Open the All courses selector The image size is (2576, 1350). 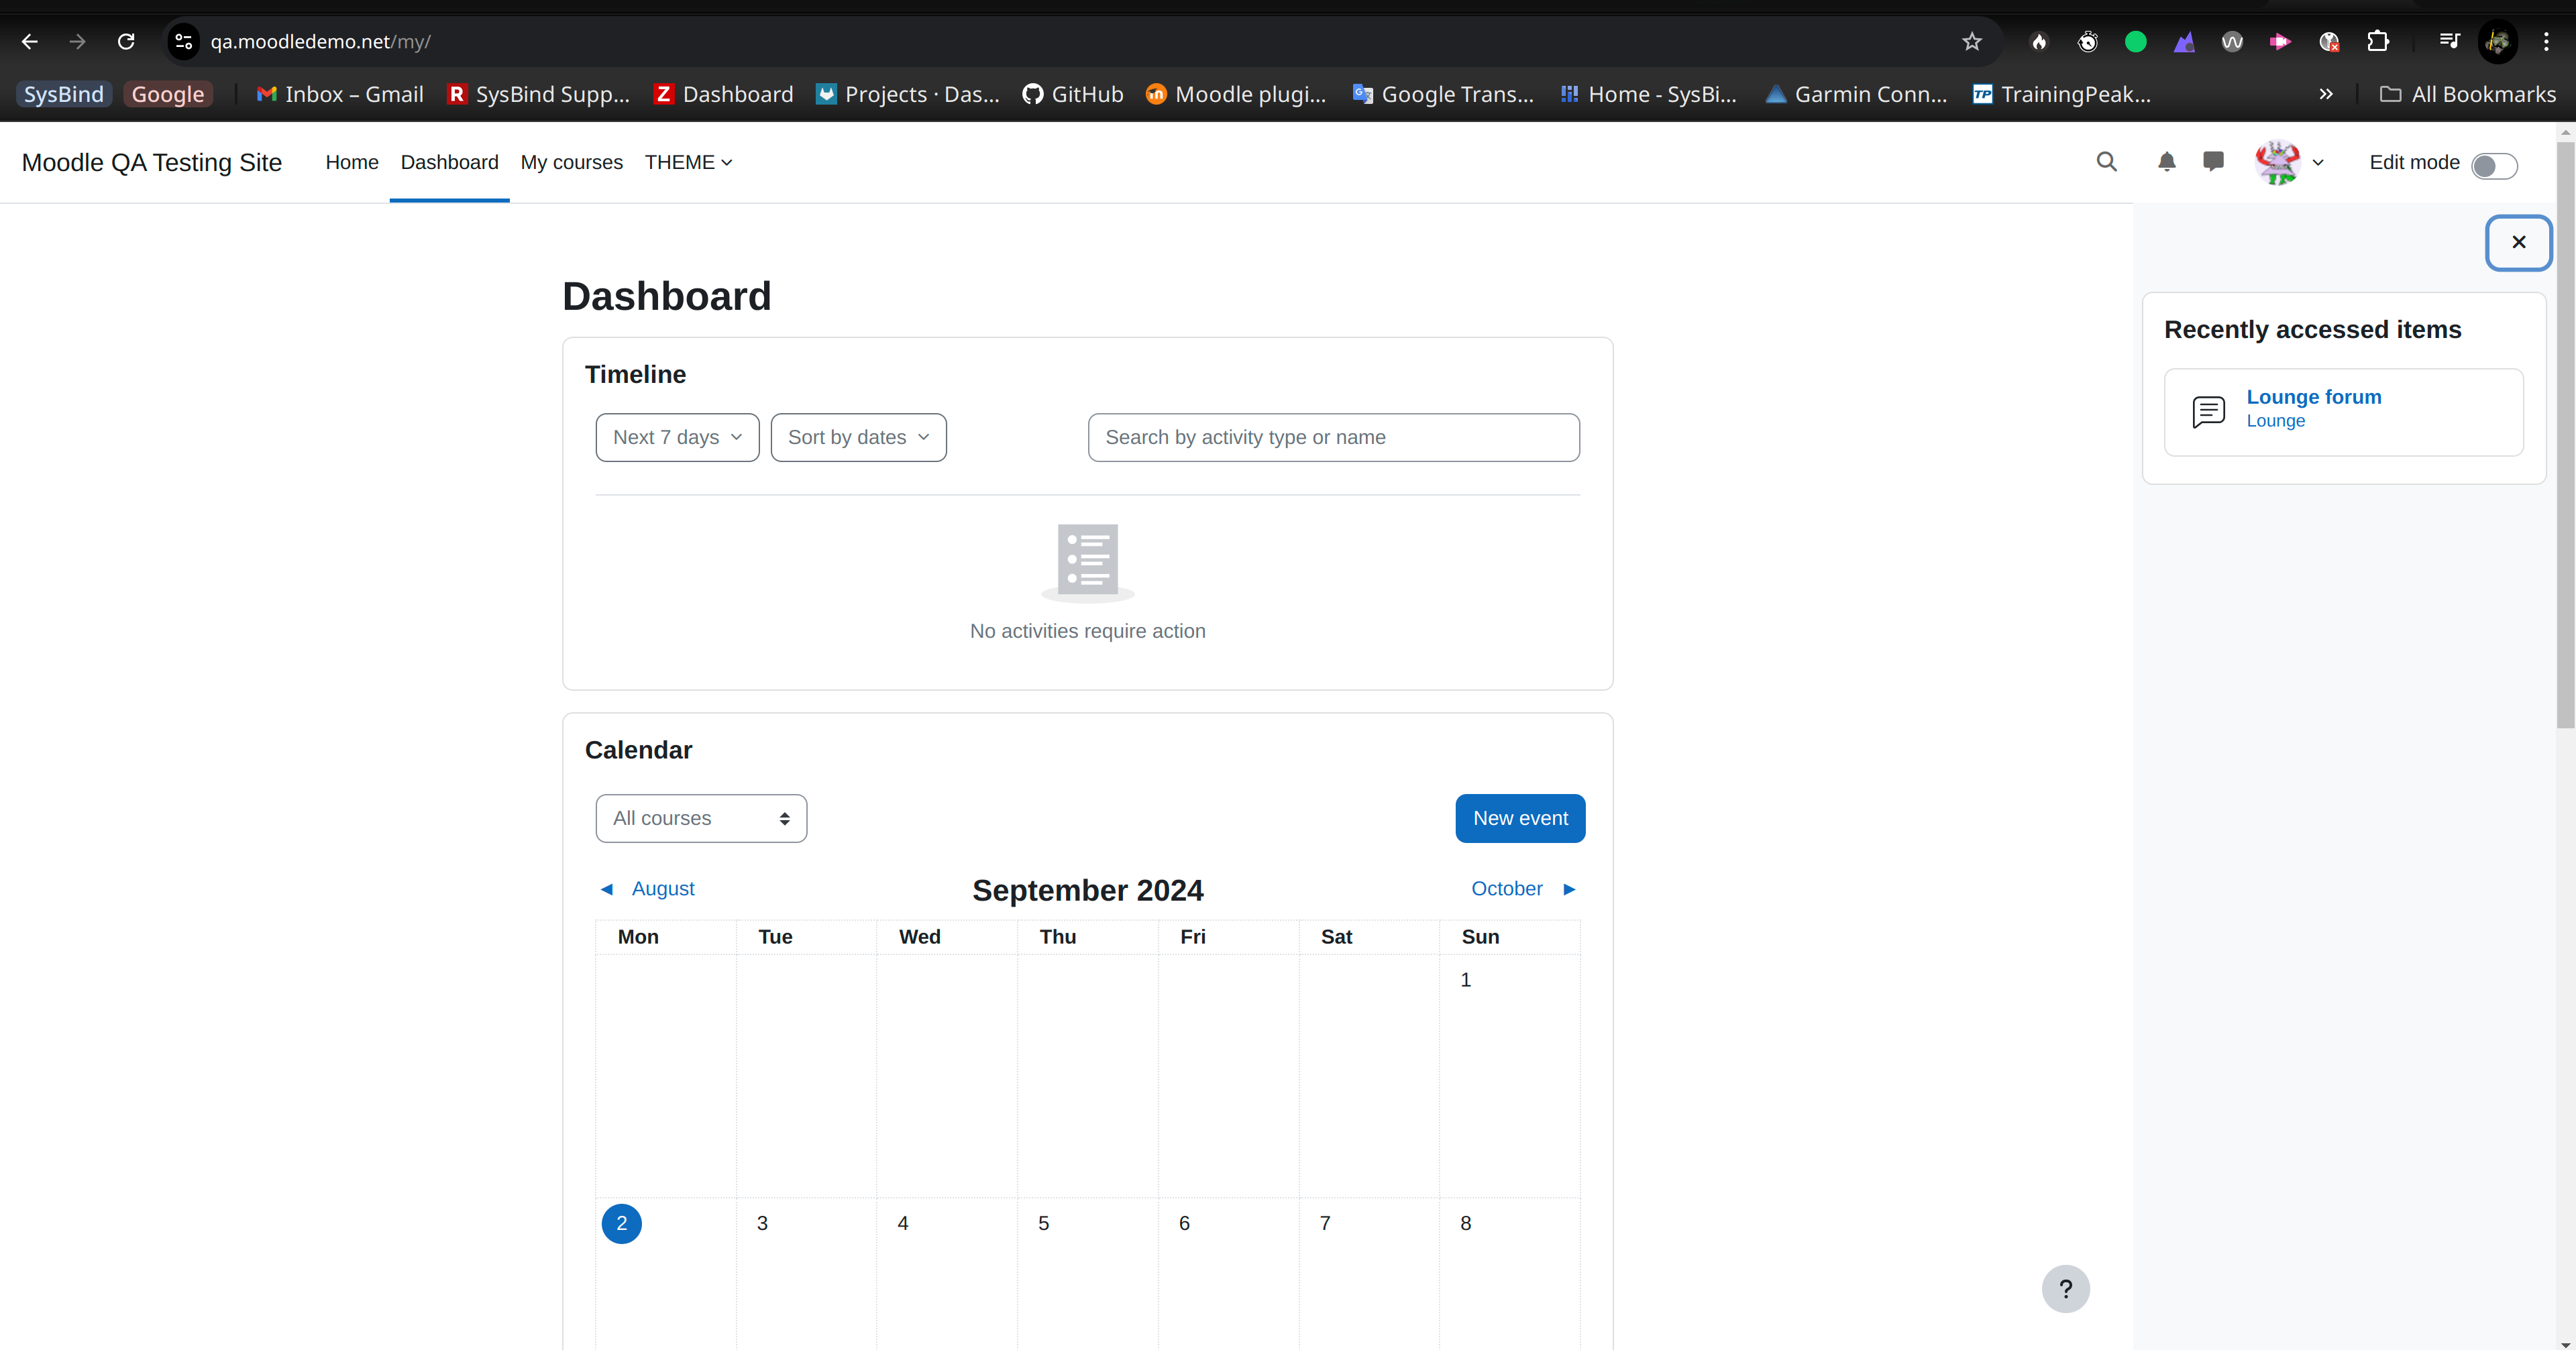coord(701,818)
